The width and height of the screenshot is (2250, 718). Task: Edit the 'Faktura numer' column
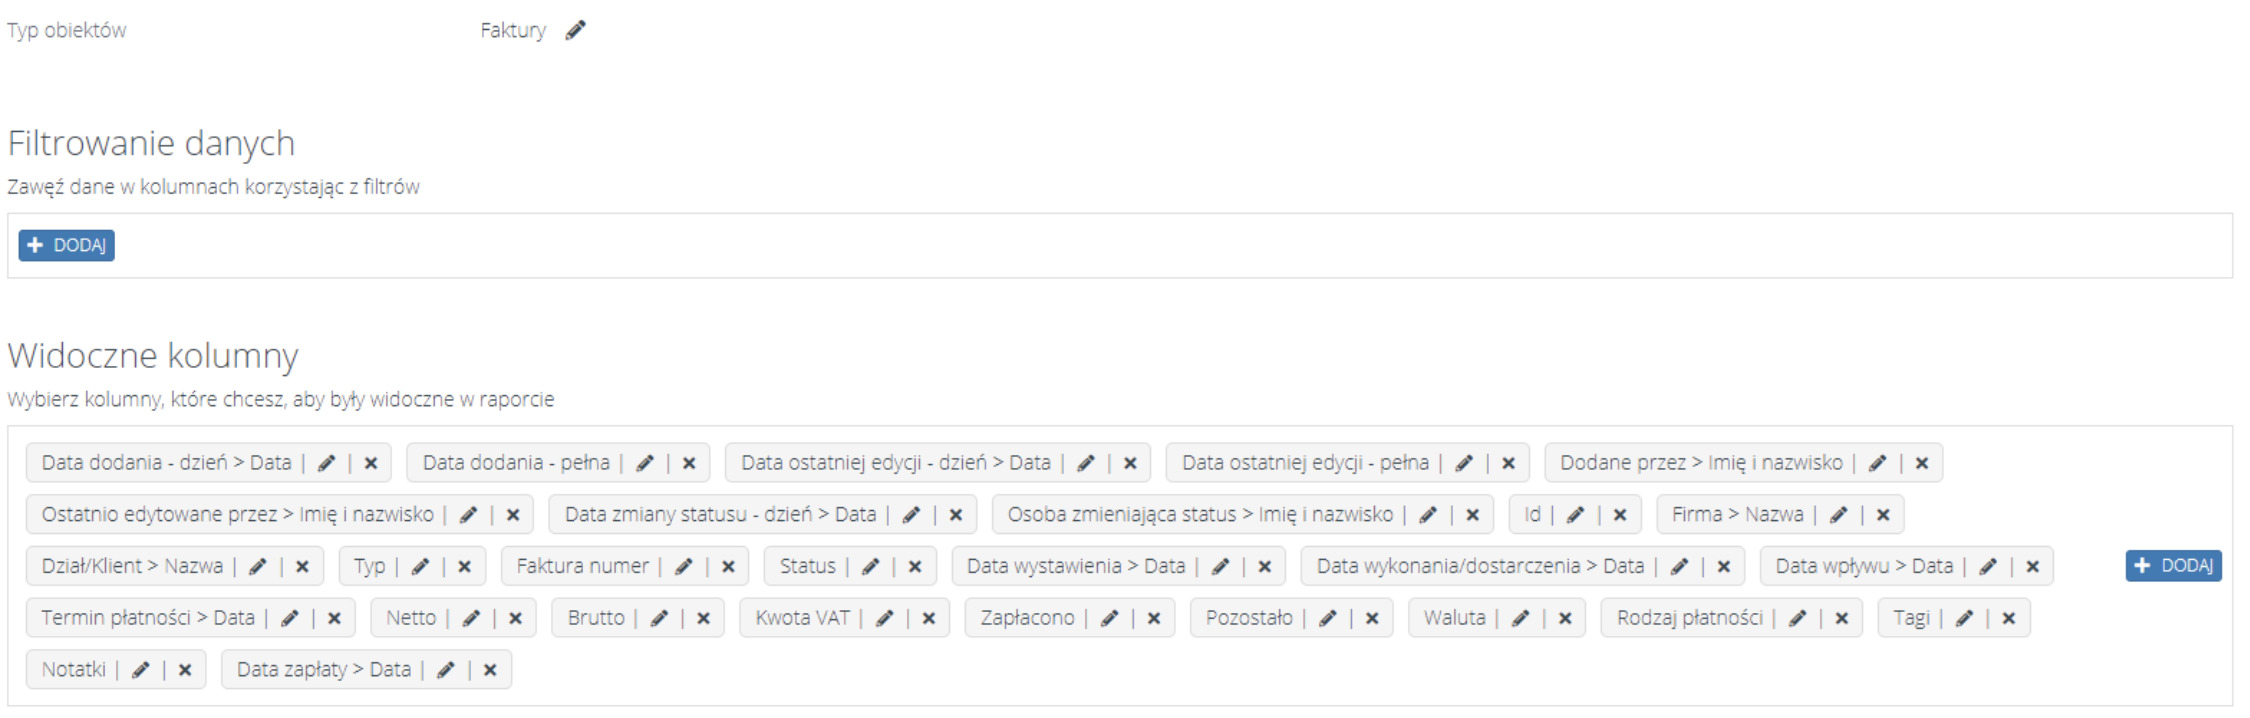coord(684,567)
